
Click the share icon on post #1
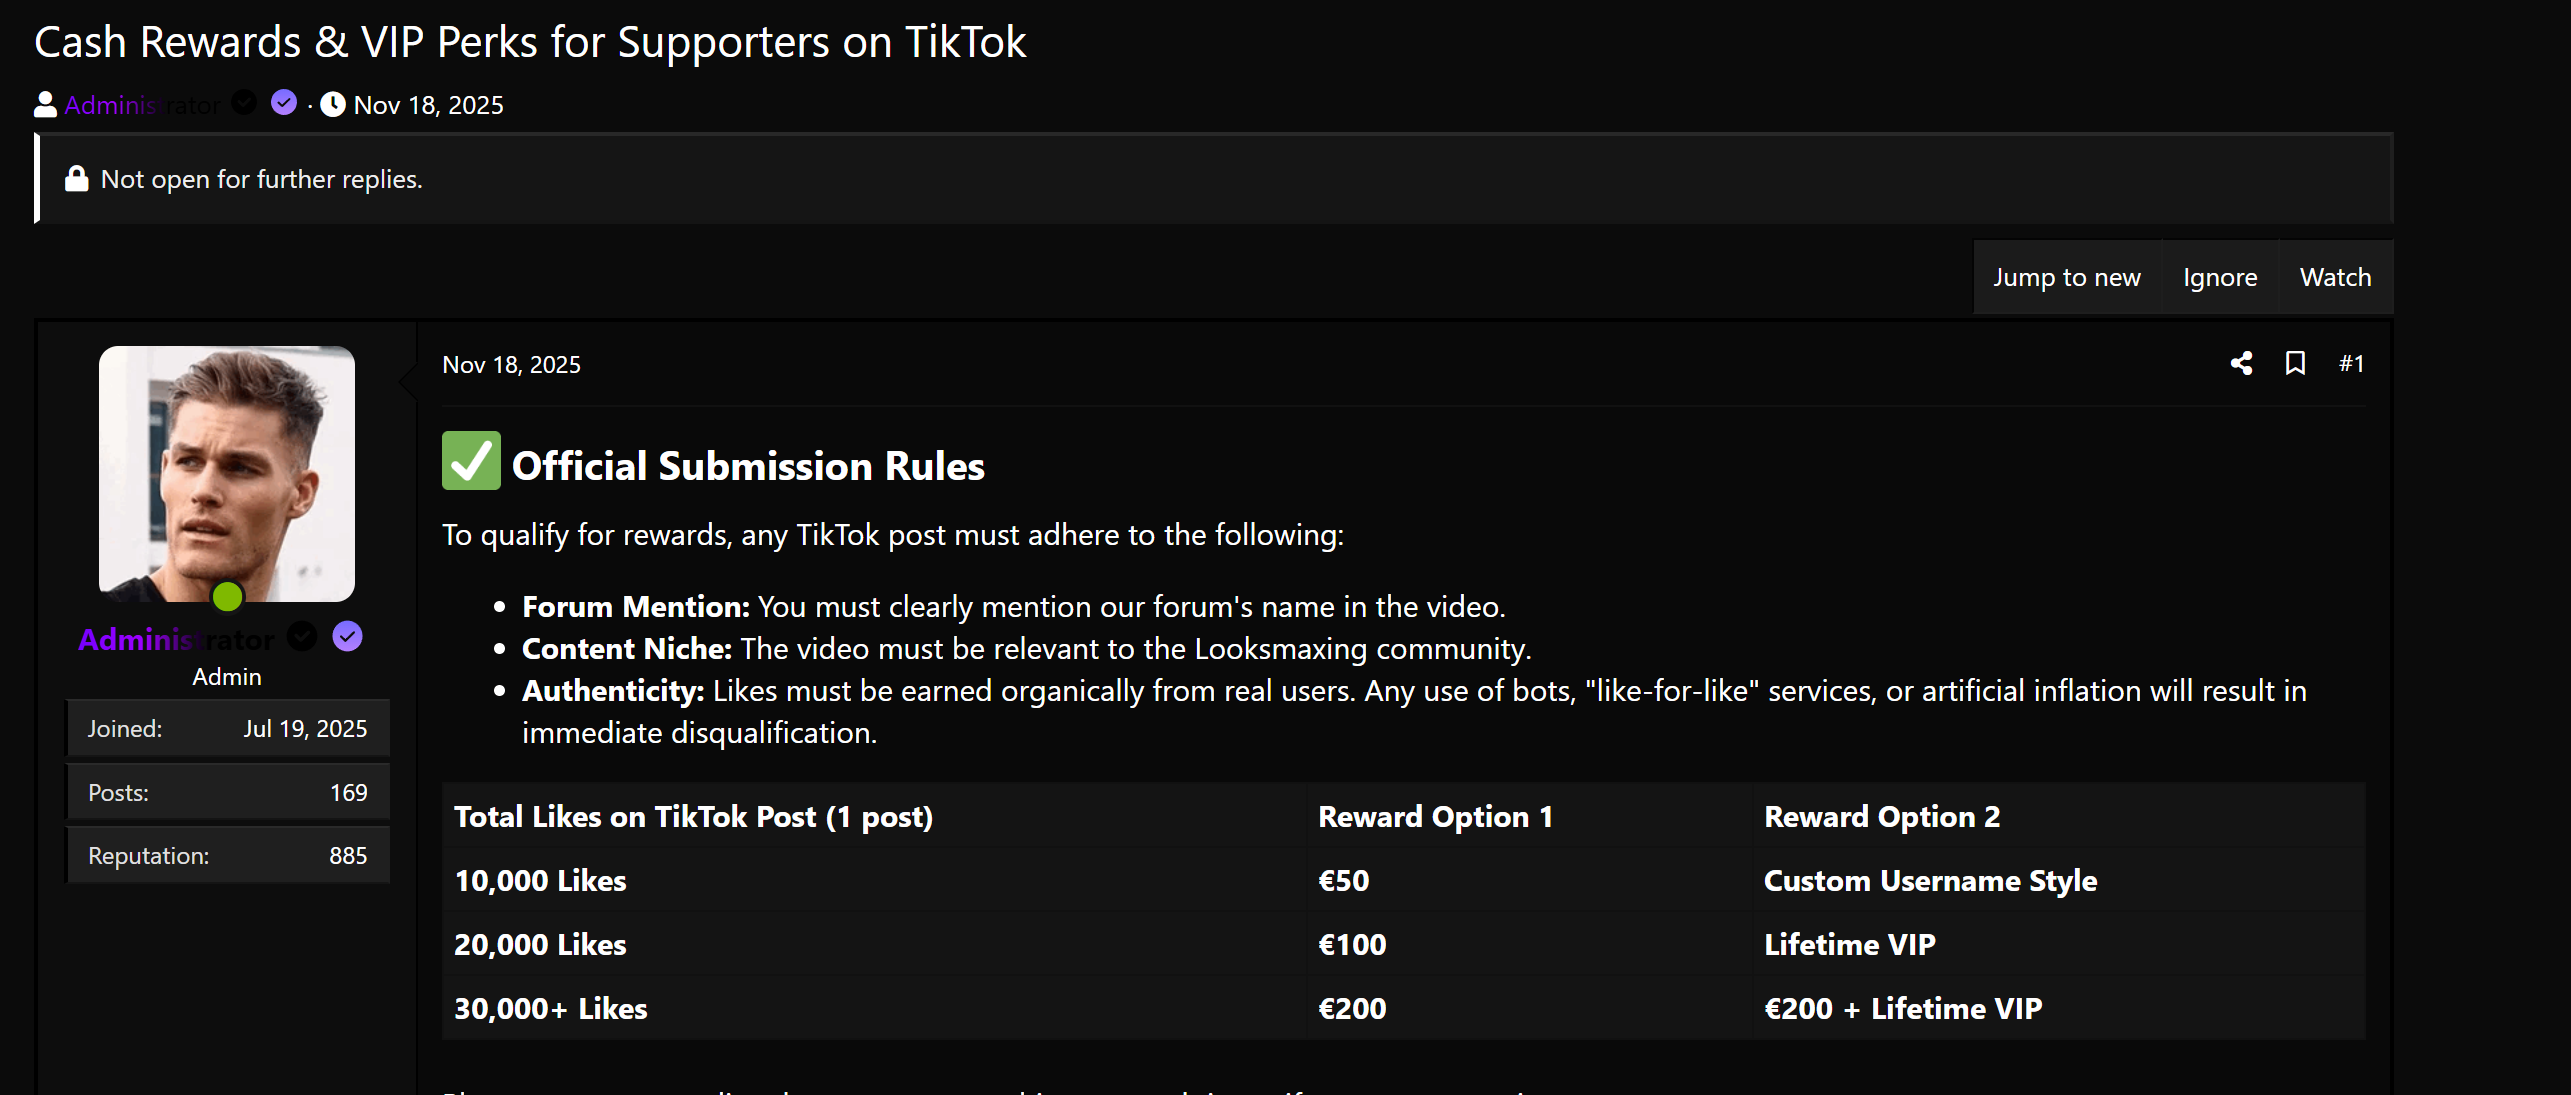click(x=2241, y=364)
